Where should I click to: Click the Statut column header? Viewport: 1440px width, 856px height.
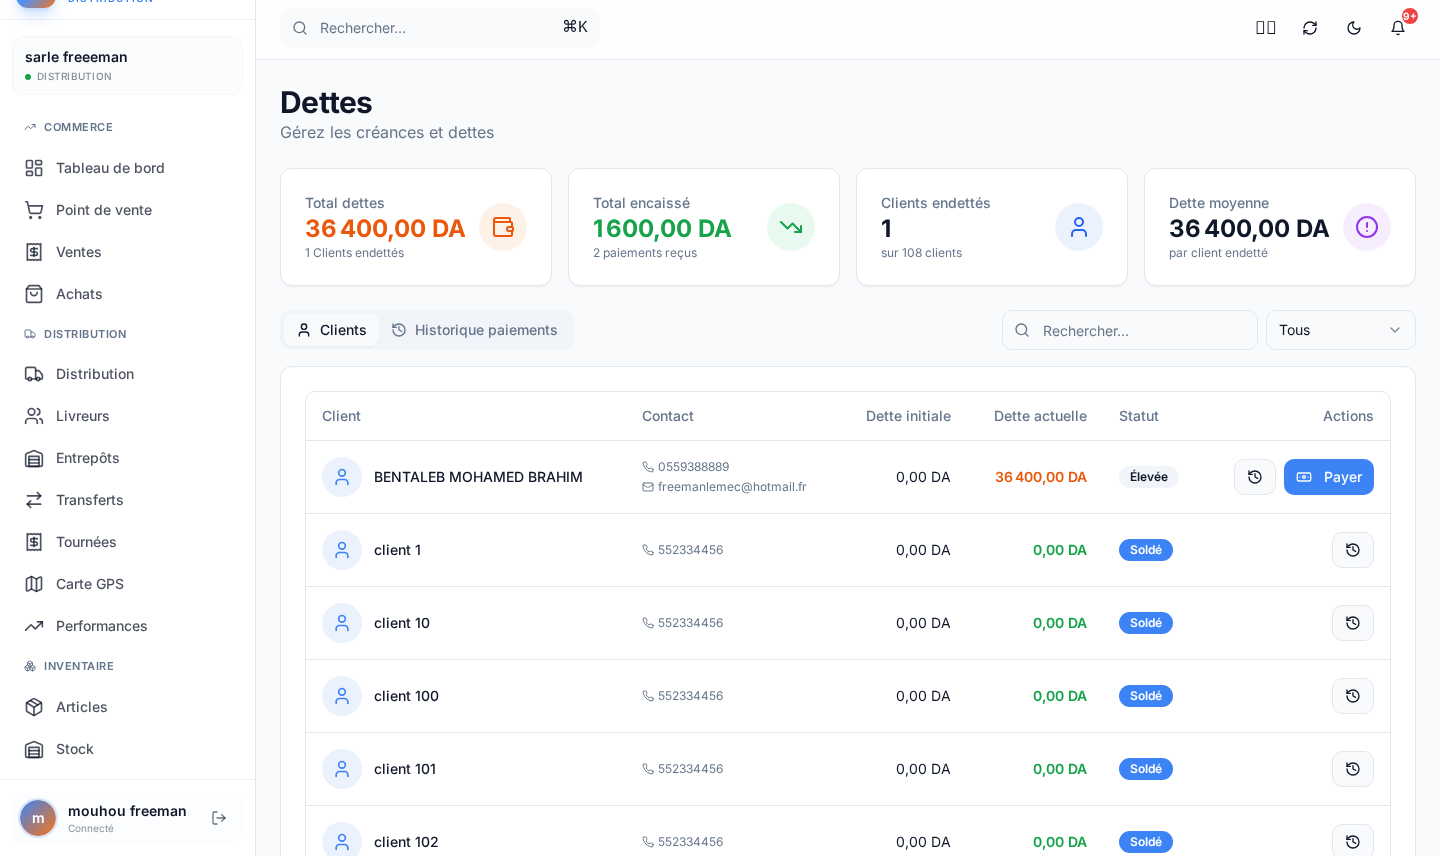(1139, 416)
